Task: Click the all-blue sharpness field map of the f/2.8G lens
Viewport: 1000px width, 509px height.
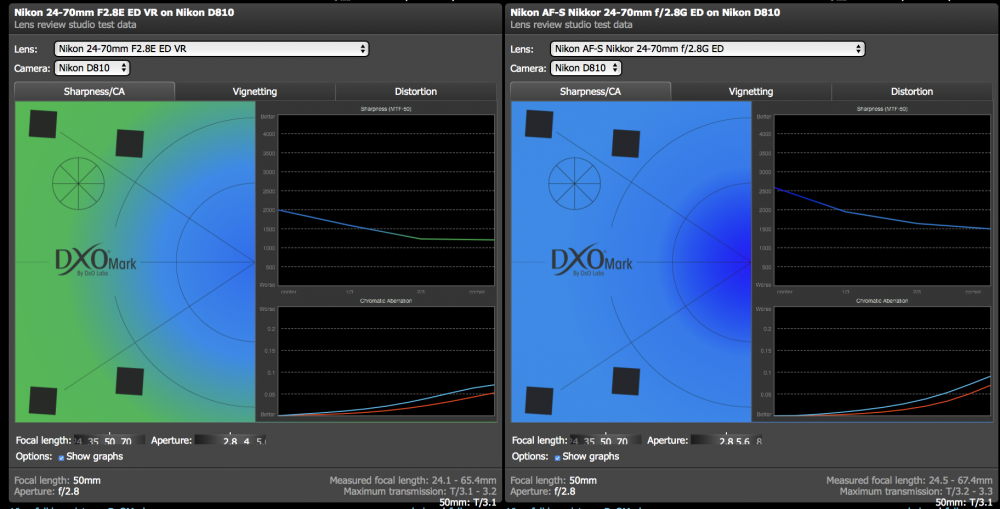Action: 631,262
